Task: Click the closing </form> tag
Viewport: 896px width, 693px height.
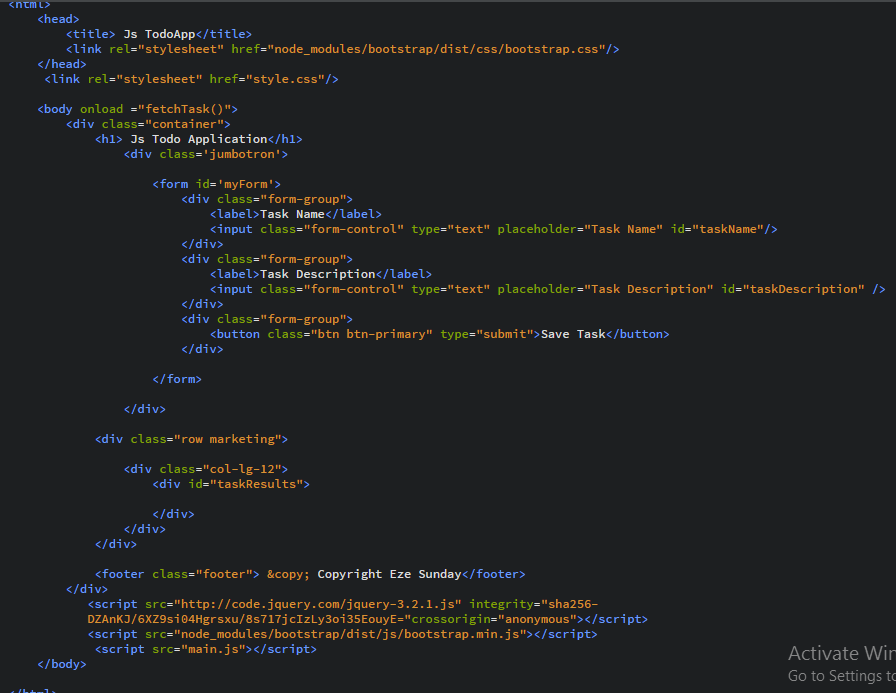Action: [x=177, y=379]
